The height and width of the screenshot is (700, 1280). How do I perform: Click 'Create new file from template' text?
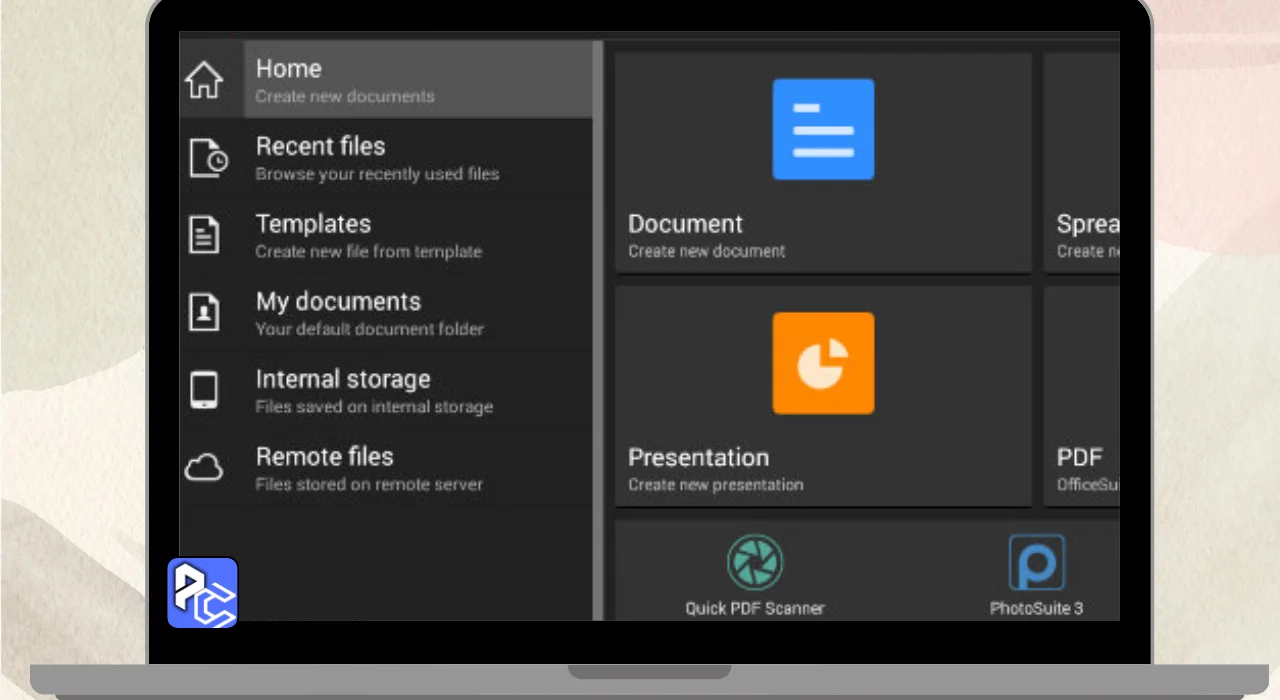pos(368,252)
